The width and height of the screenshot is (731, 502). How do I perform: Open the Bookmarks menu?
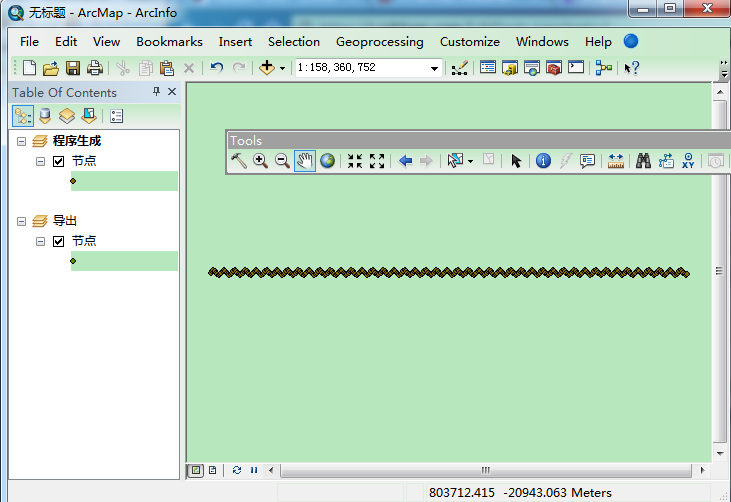click(169, 42)
